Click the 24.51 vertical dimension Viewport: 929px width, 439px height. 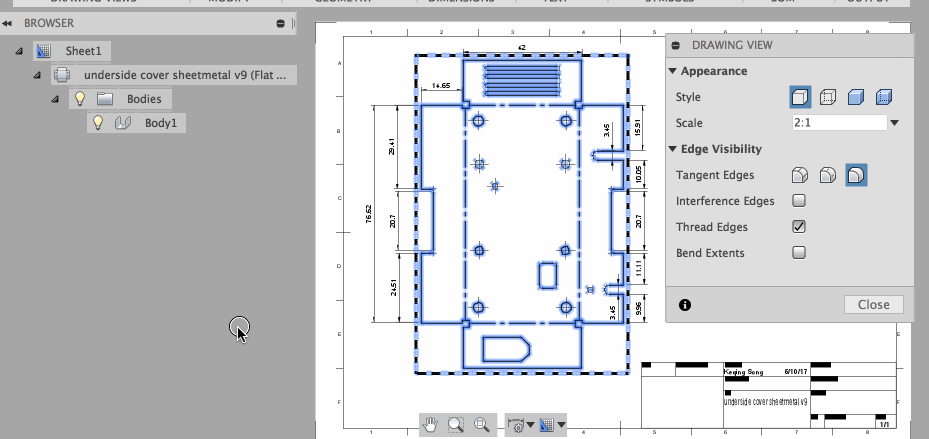point(392,287)
